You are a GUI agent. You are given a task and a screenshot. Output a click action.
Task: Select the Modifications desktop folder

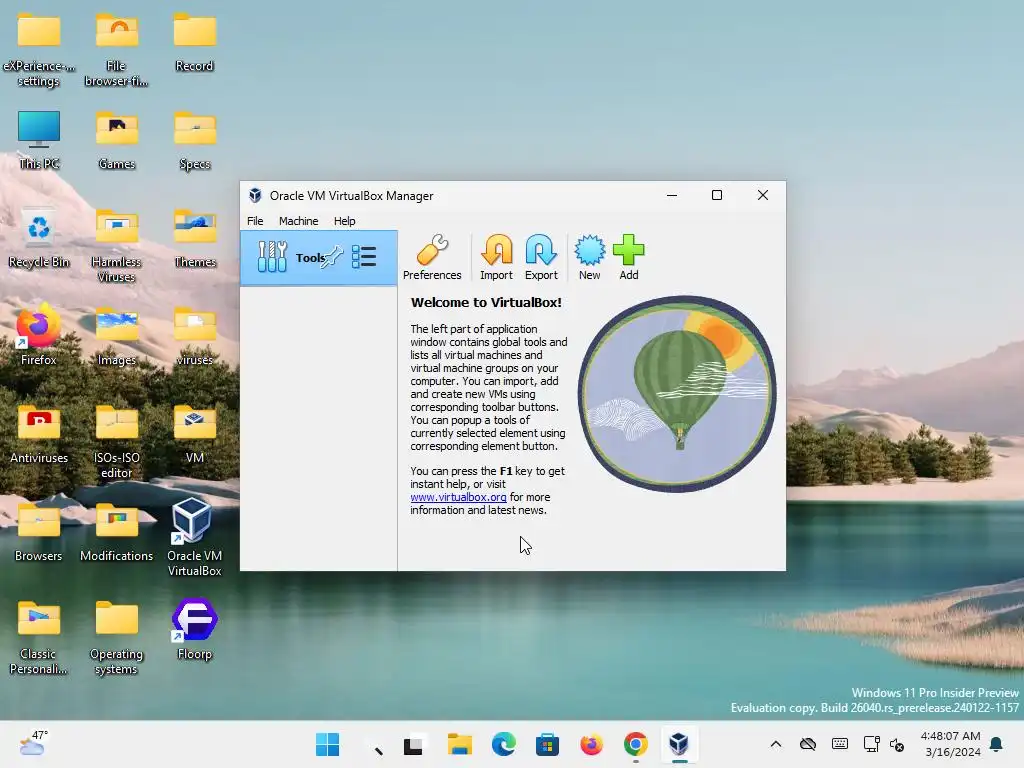pos(116,533)
